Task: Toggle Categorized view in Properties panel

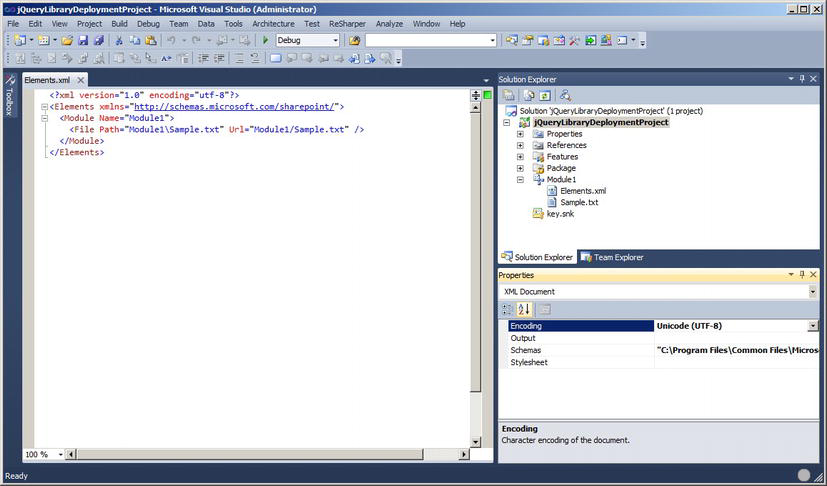Action: [x=507, y=310]
